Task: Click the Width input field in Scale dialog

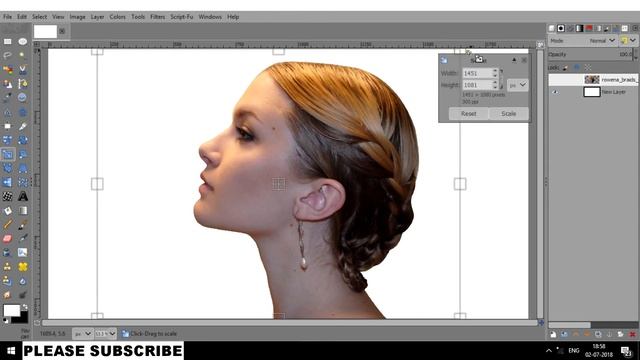Action: [x=477, y=73]
